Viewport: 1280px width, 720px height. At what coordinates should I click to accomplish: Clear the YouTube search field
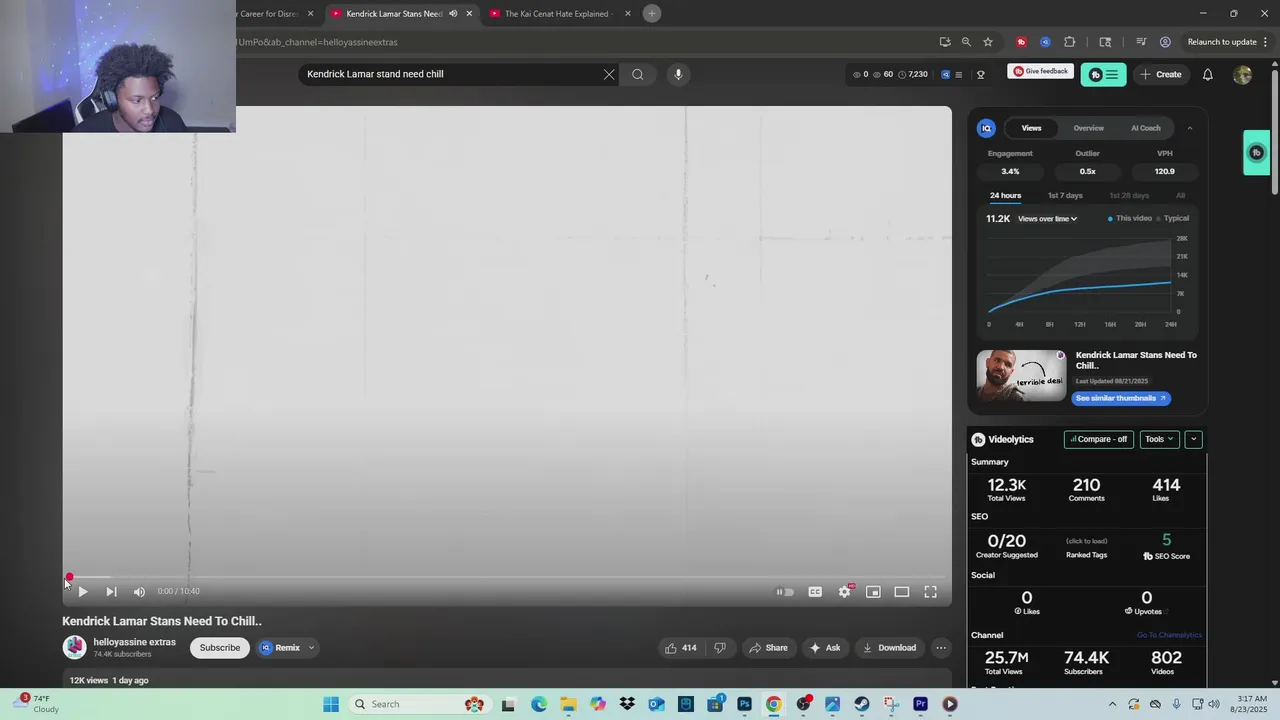pyautogui.click(x=608, y=74)
